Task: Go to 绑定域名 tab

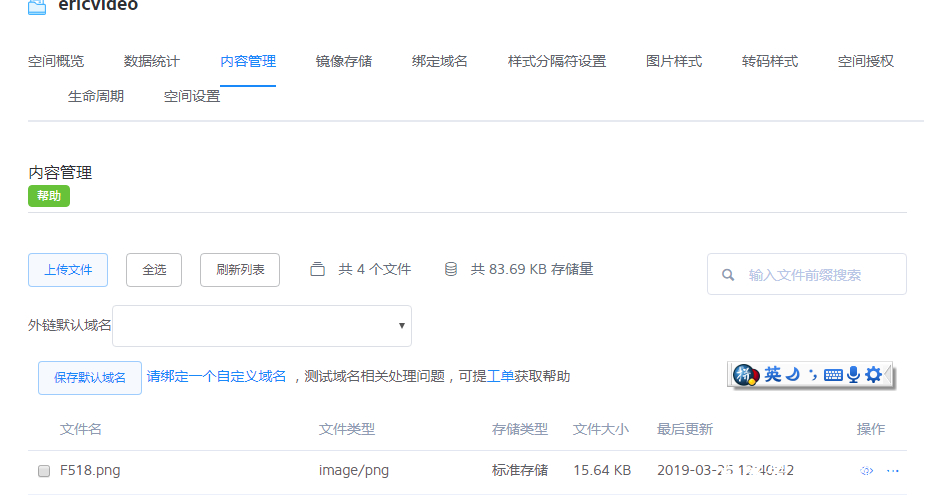Action: pos(439,61)
